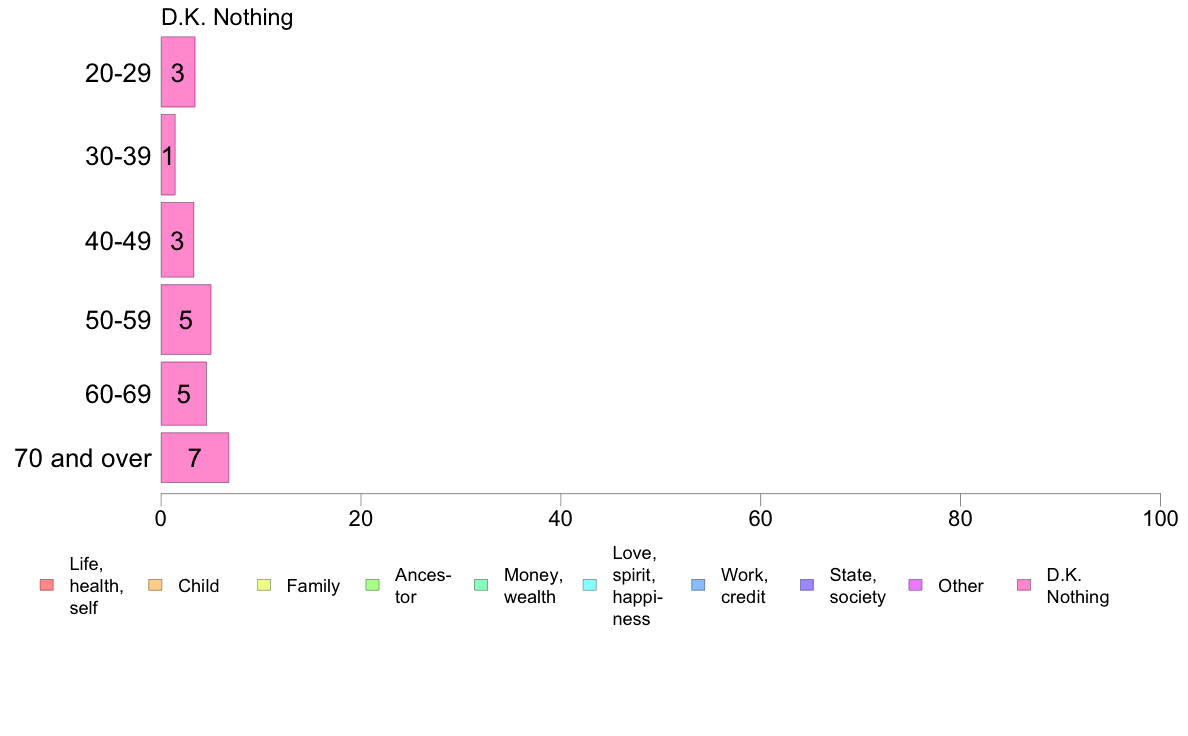Click the Love, spirit, happiness legend swatch
This screenshot has height=736, width=1188.
click(x=589, y=585)
